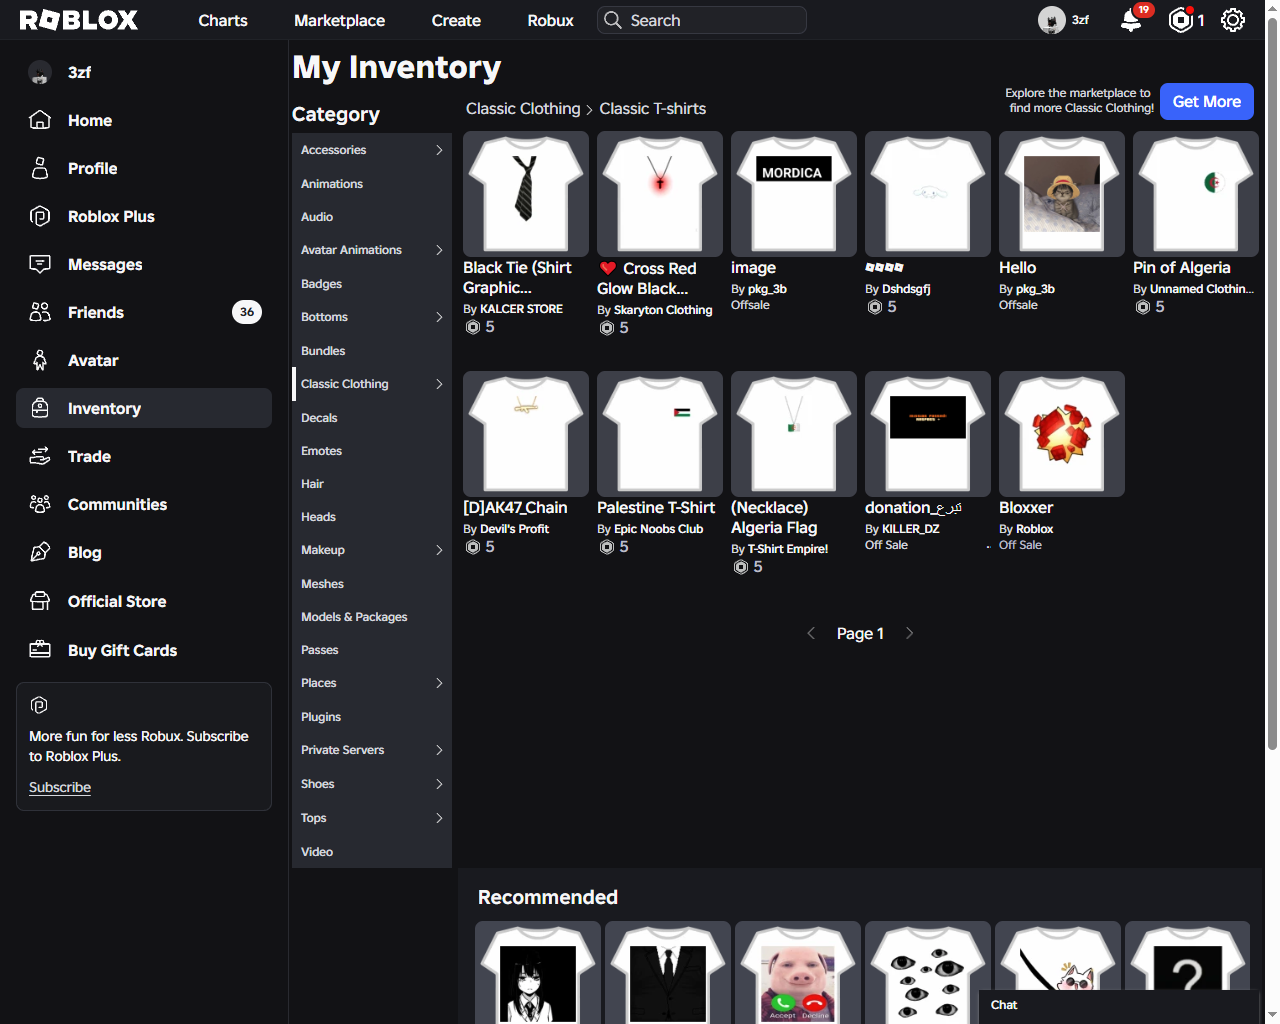This screenshot has height=1024, width=1280.
Task: Click the Communities icon in sidebar
Action: 40,504
